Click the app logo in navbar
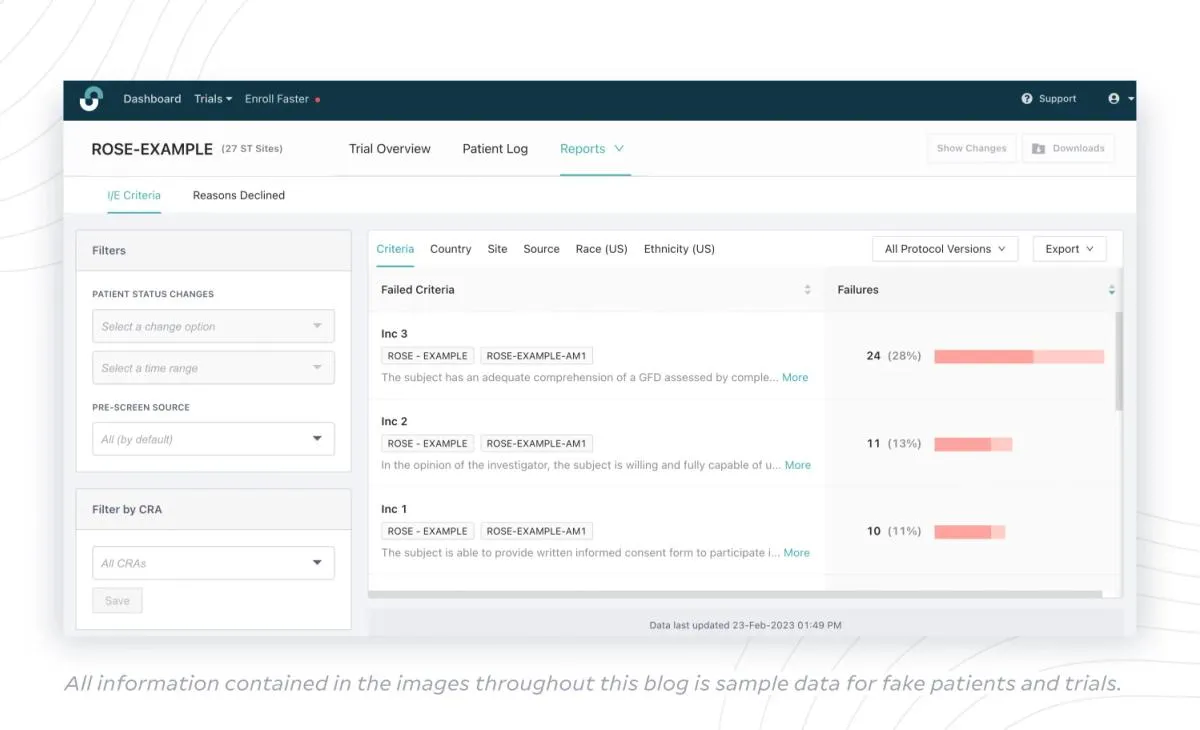Image resolution: width=1200 pixels, height=730 pixels. click(x=91, y=99)
